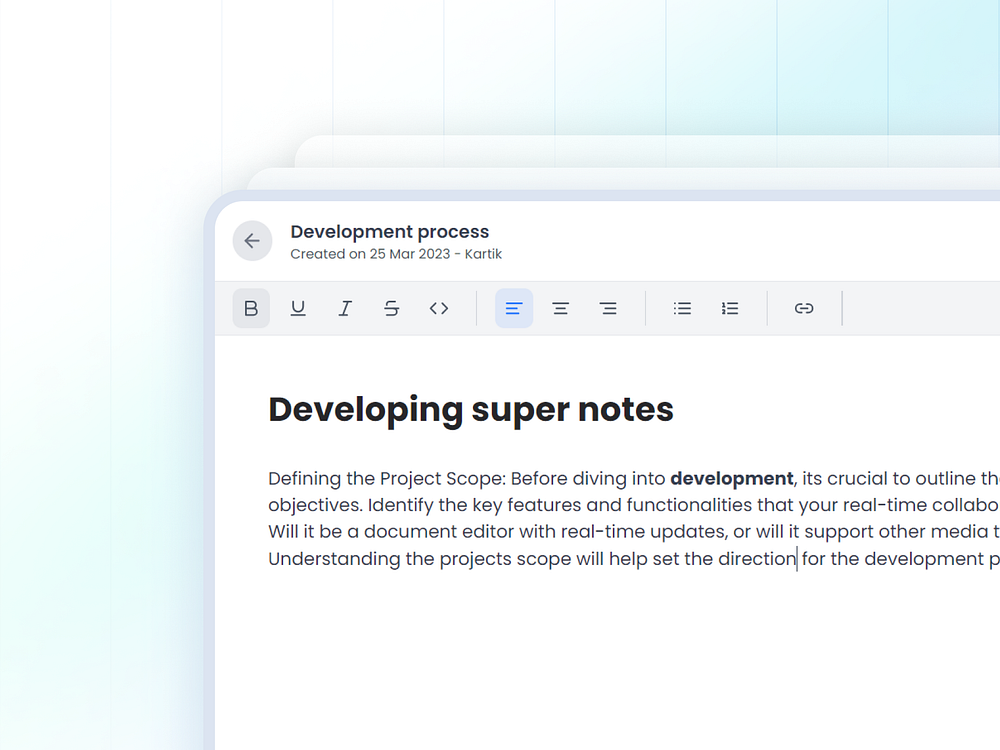Toggle bold formatting in the toolbar
This screenshot has height=750, width=1000.
(251, 308)
